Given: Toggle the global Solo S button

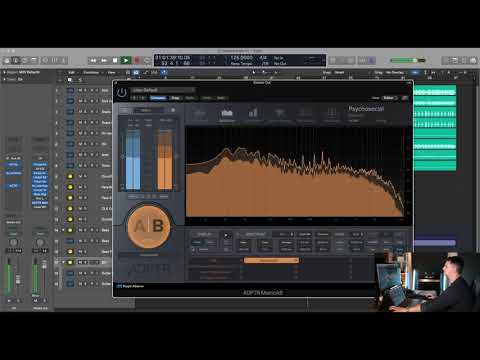Looking at the screenshot, I should (x=80, y=80).
